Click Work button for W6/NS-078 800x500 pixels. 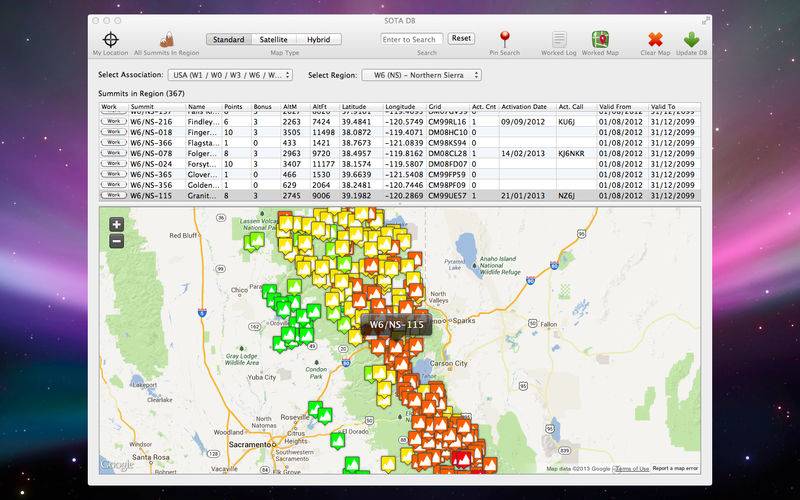click(113, 153)
